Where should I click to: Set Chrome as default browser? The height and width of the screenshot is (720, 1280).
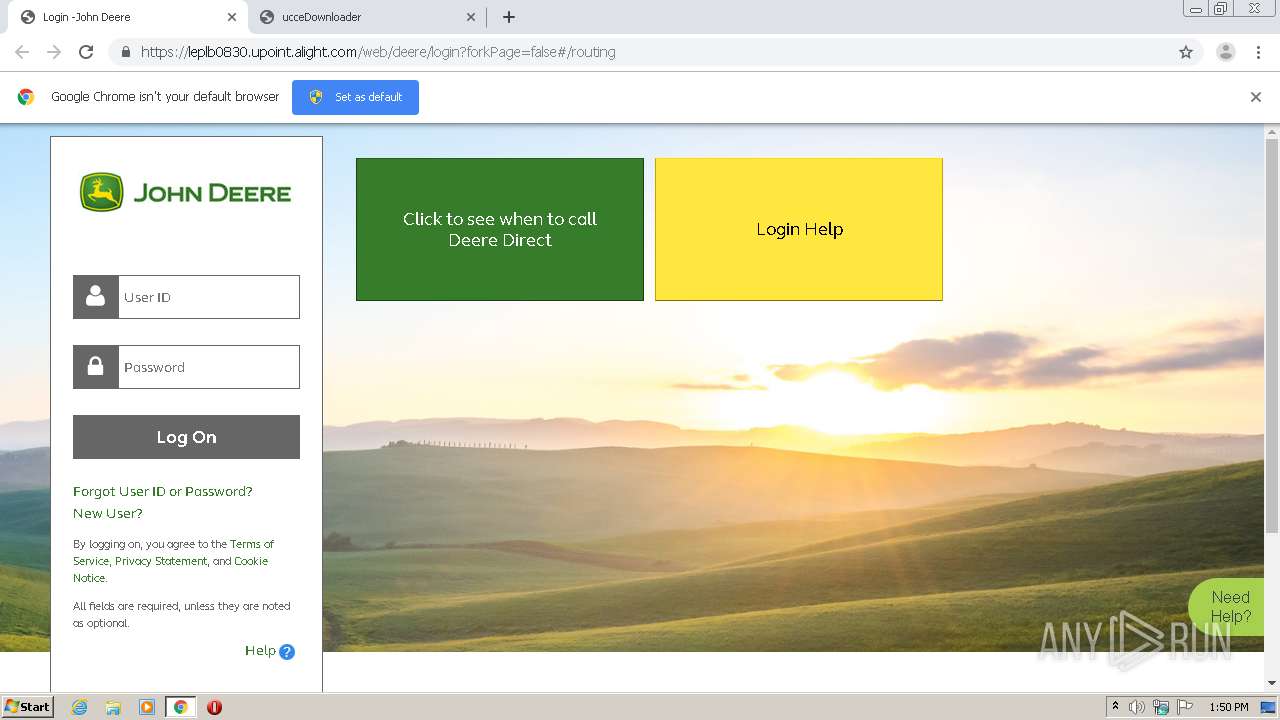pos(355,97)
